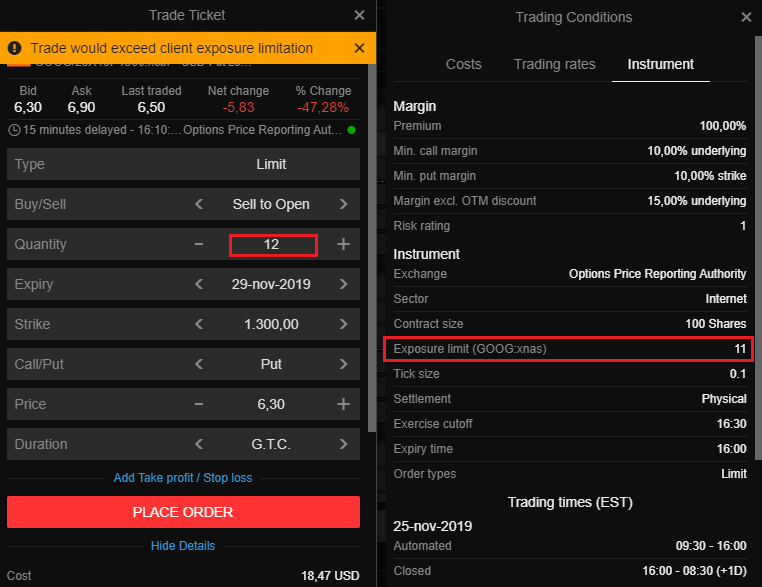762x587 pixels.
Task: Change Buy/Sell with the right arrow
Action: (x=343, y=204)
